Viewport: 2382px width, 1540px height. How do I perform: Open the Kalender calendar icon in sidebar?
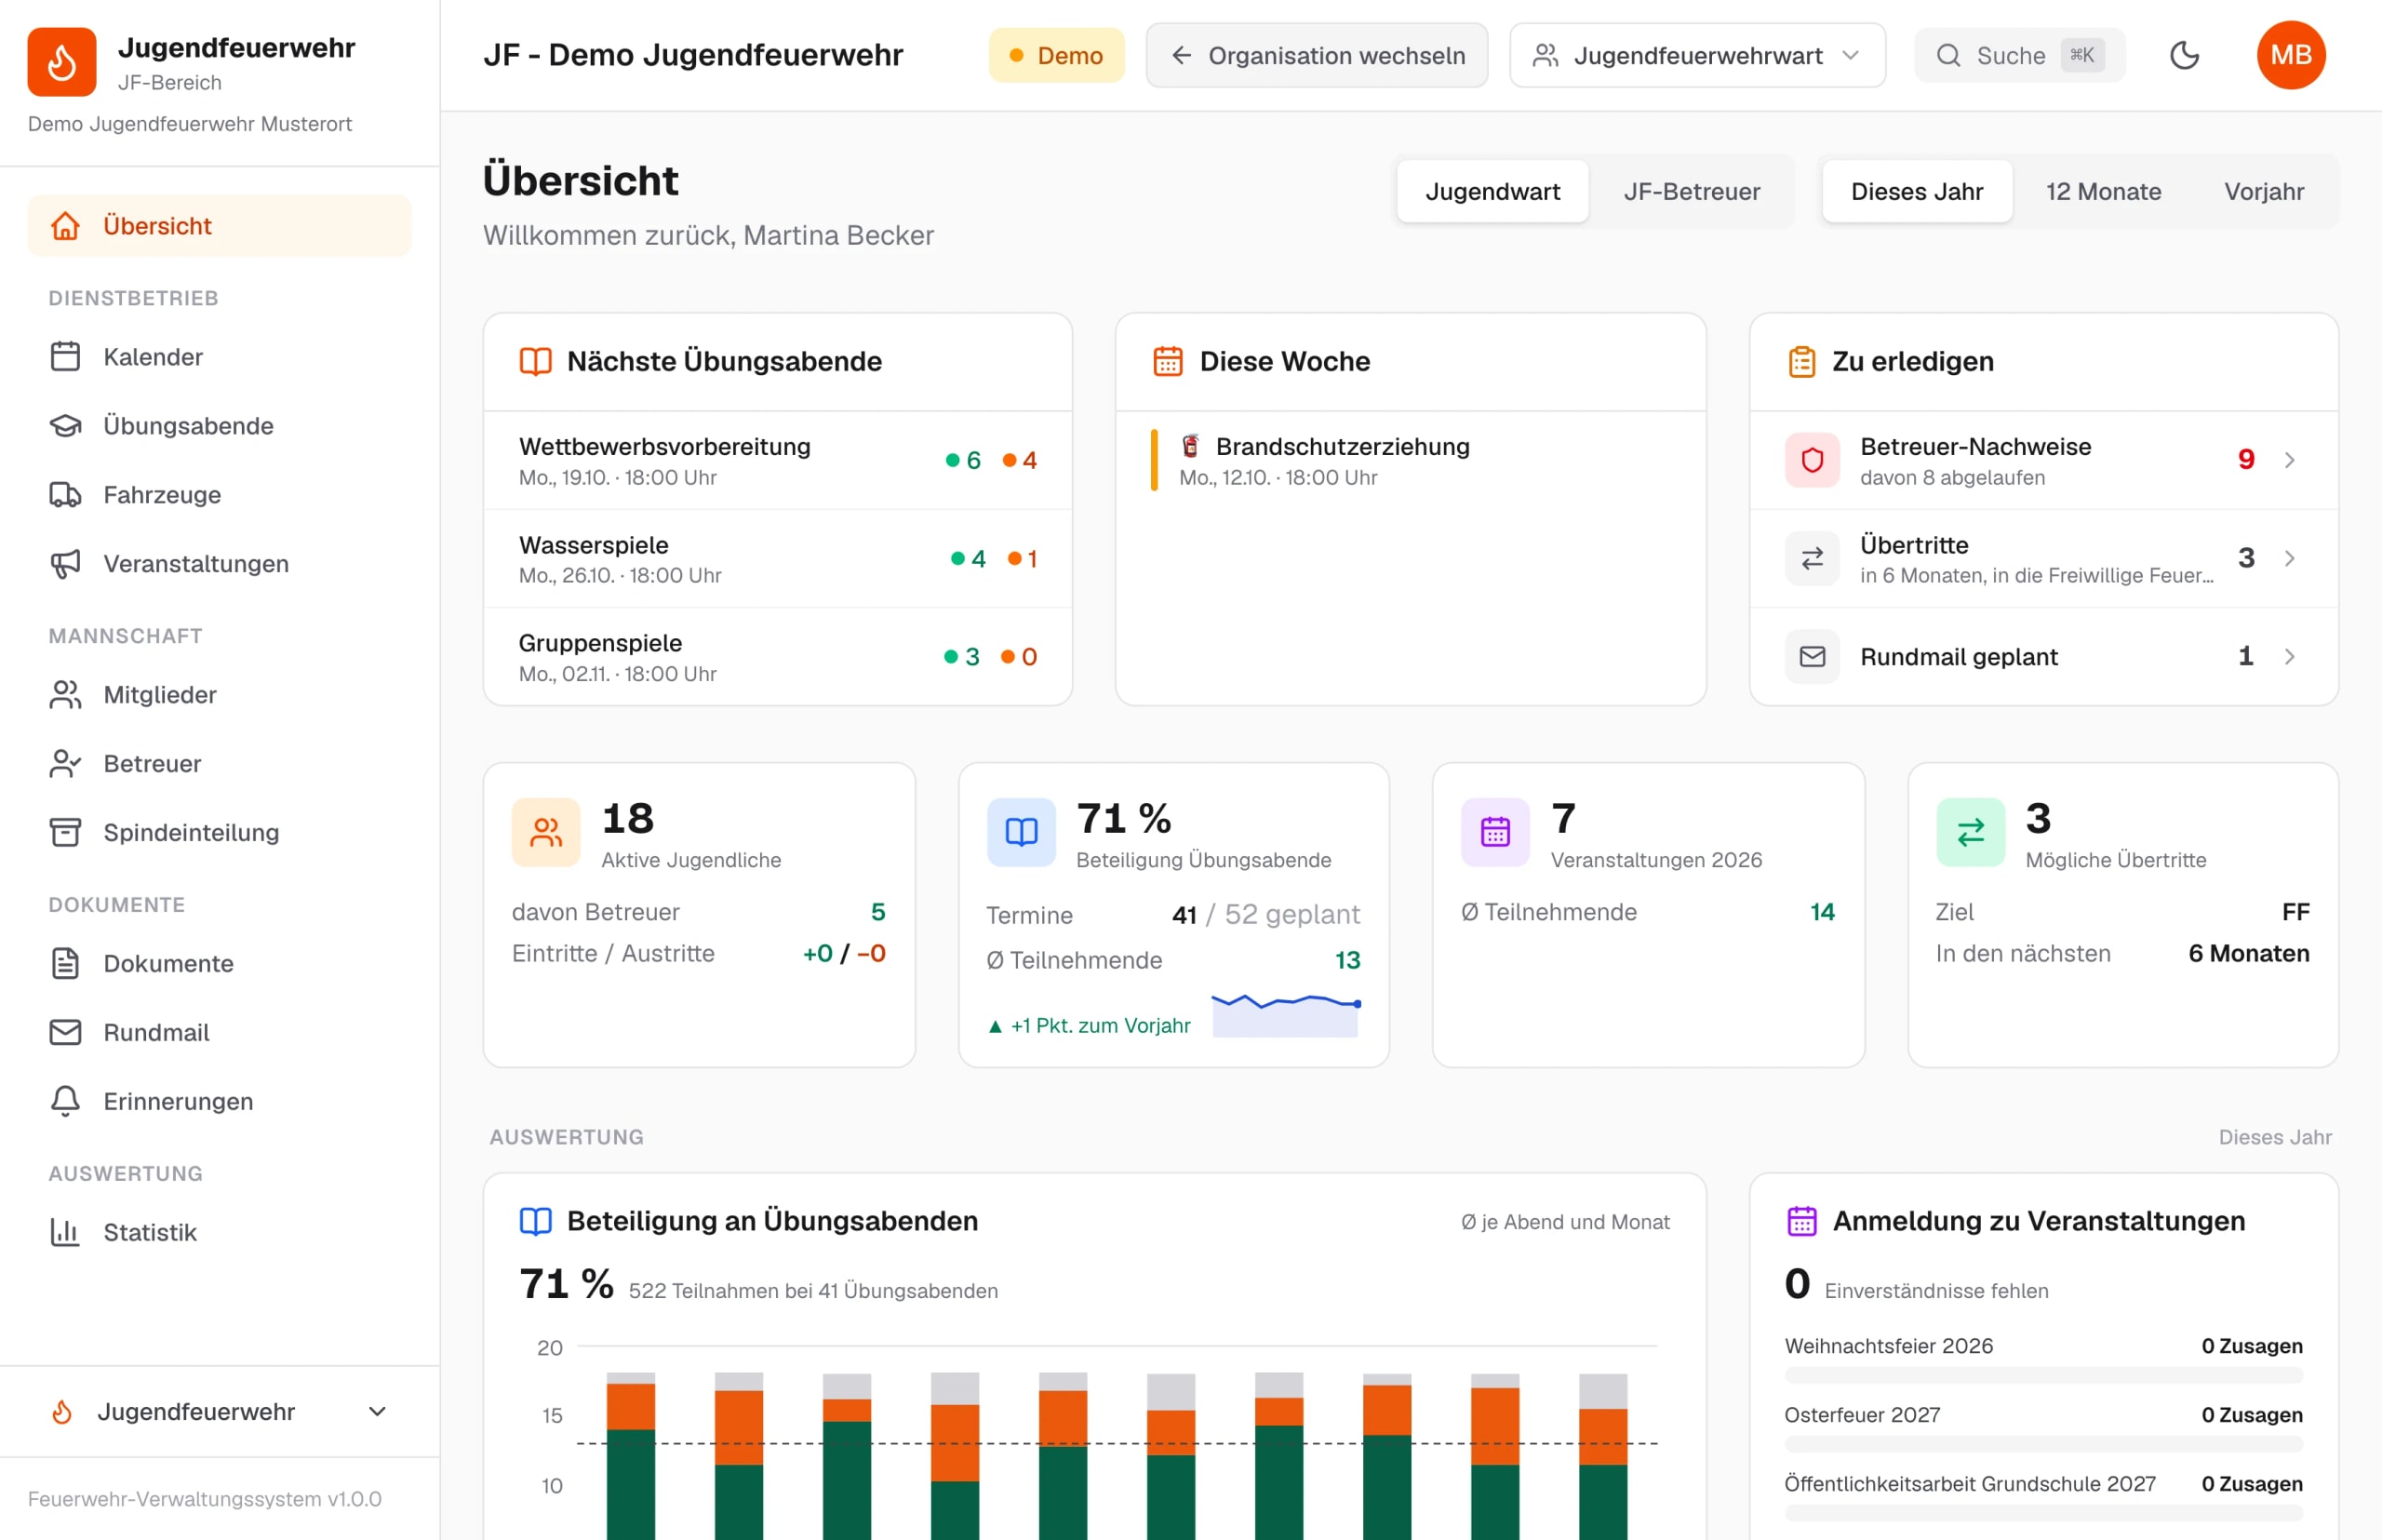65,356
